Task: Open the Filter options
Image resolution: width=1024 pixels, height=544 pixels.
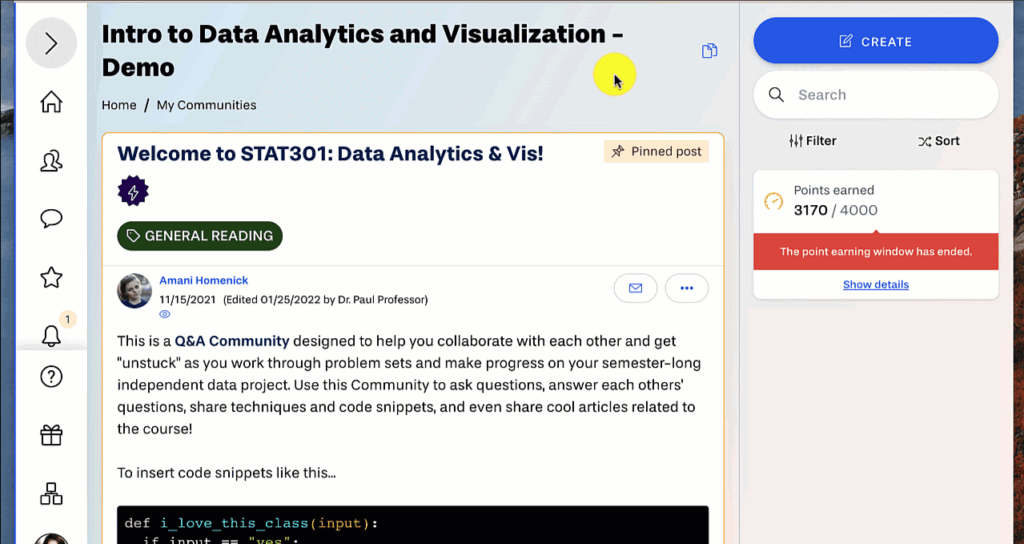Action: tap(812, 141)
